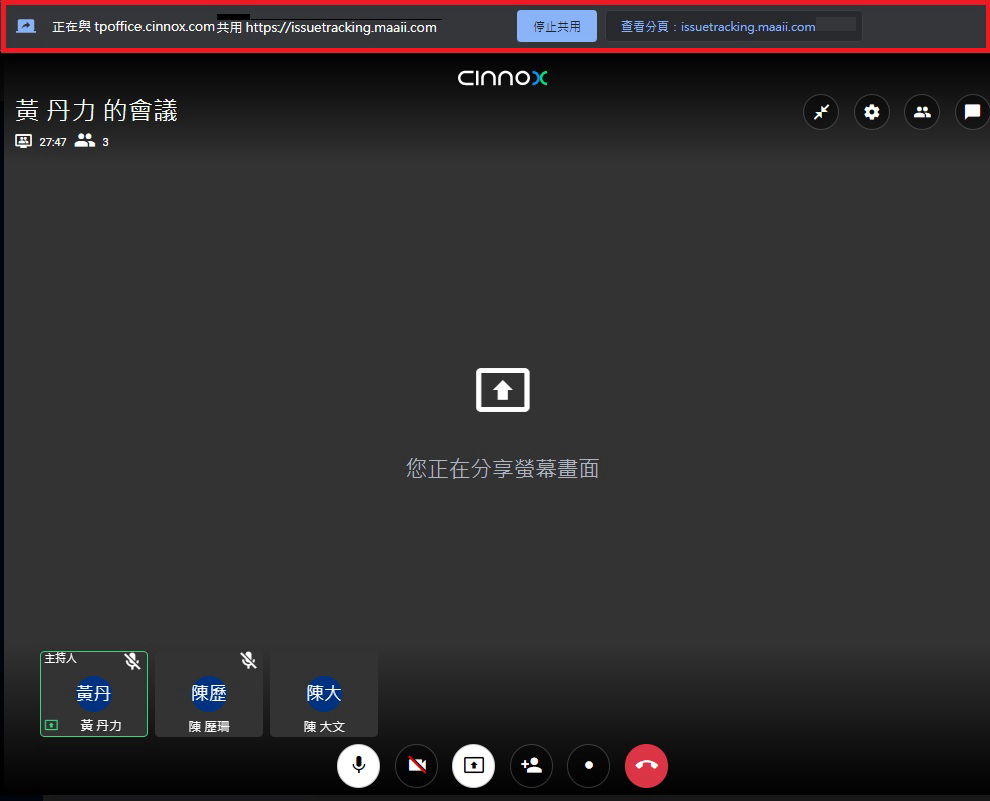Start recording the meeting
Screen dimensions: 990x801
[588, 766]
